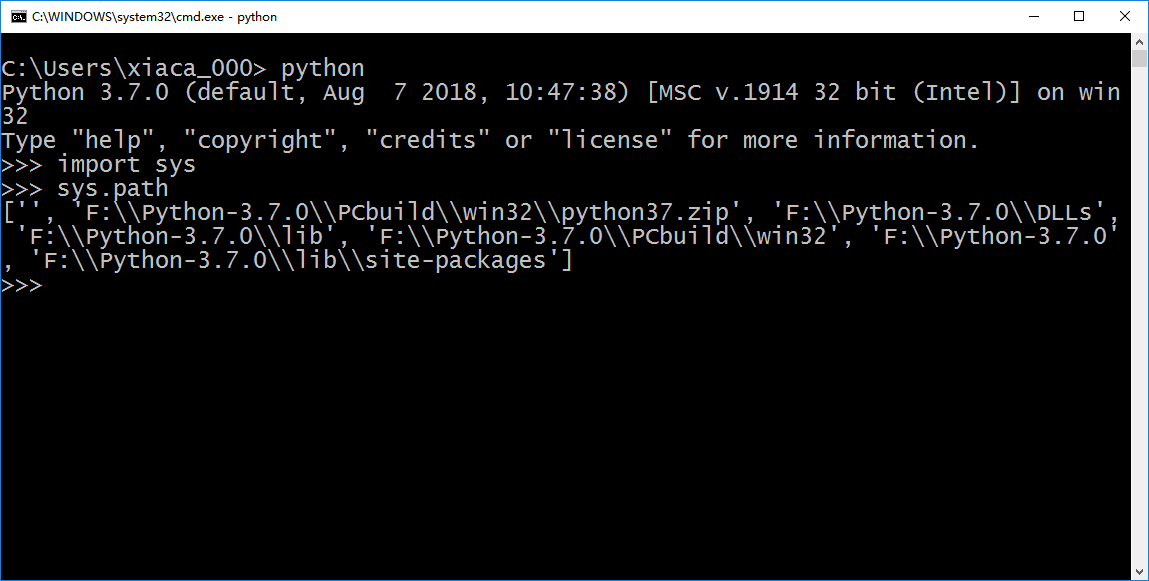Click the vertical scrollbar thumb

coord(1139,59)
